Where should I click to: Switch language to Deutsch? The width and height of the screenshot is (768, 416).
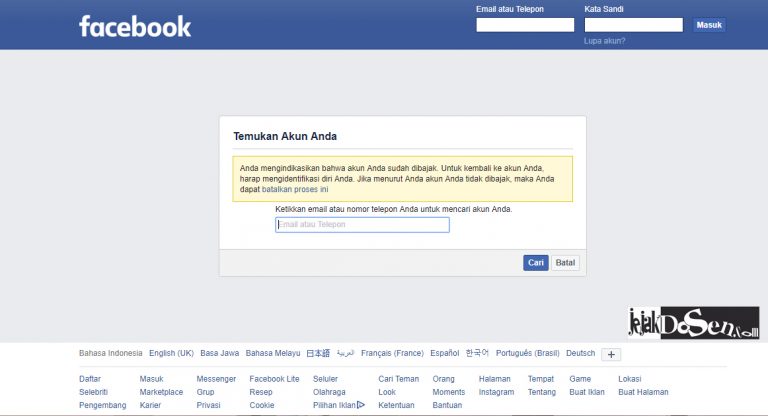[580, 353]
